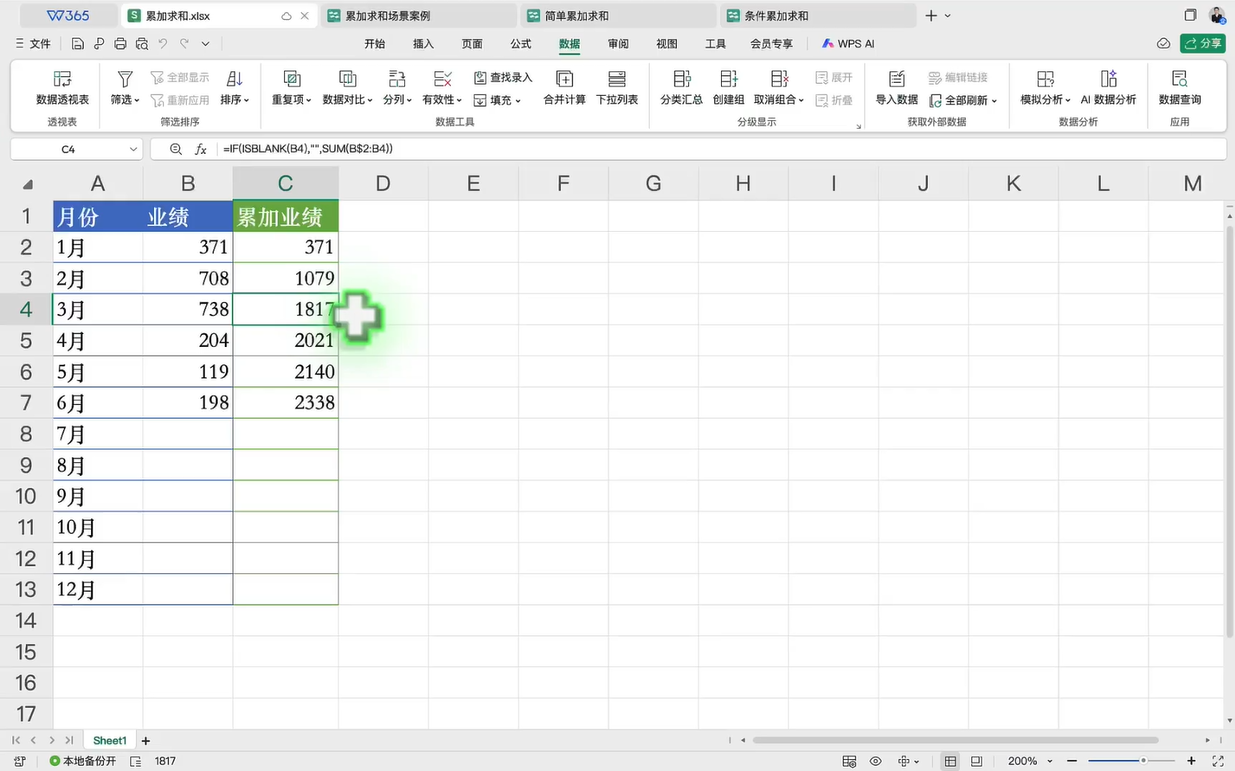
Task: Toggle 本地备份开 local backup status
Action: [82, 761]
